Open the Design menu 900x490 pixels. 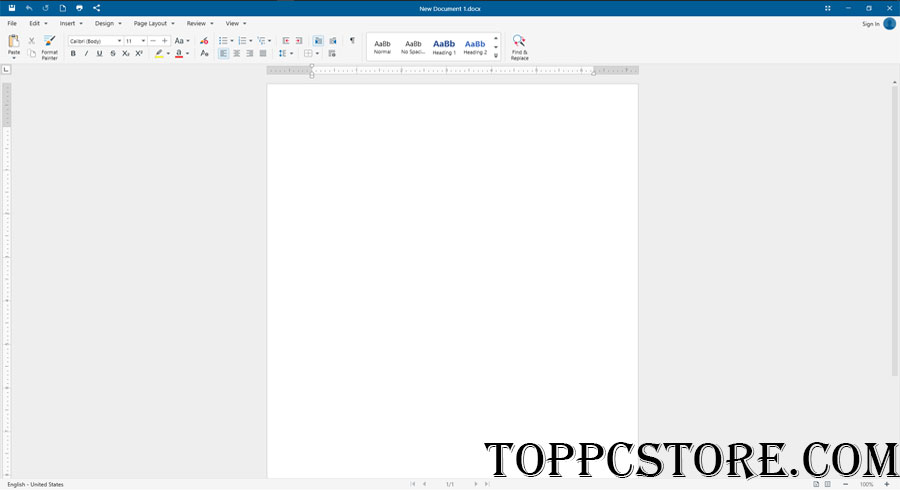click(x=108, y=24)
